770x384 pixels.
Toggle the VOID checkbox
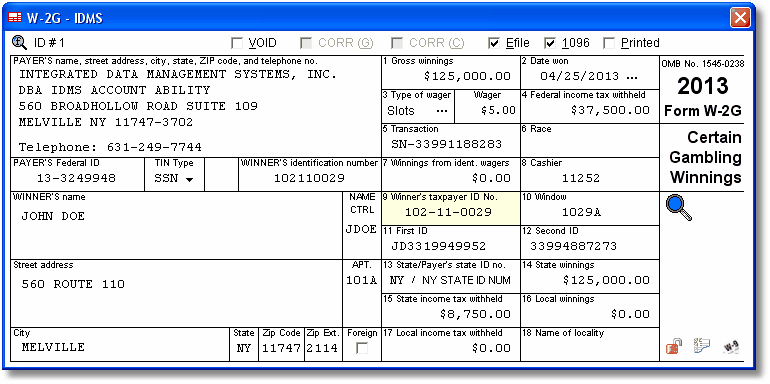(x=237, y=44)
